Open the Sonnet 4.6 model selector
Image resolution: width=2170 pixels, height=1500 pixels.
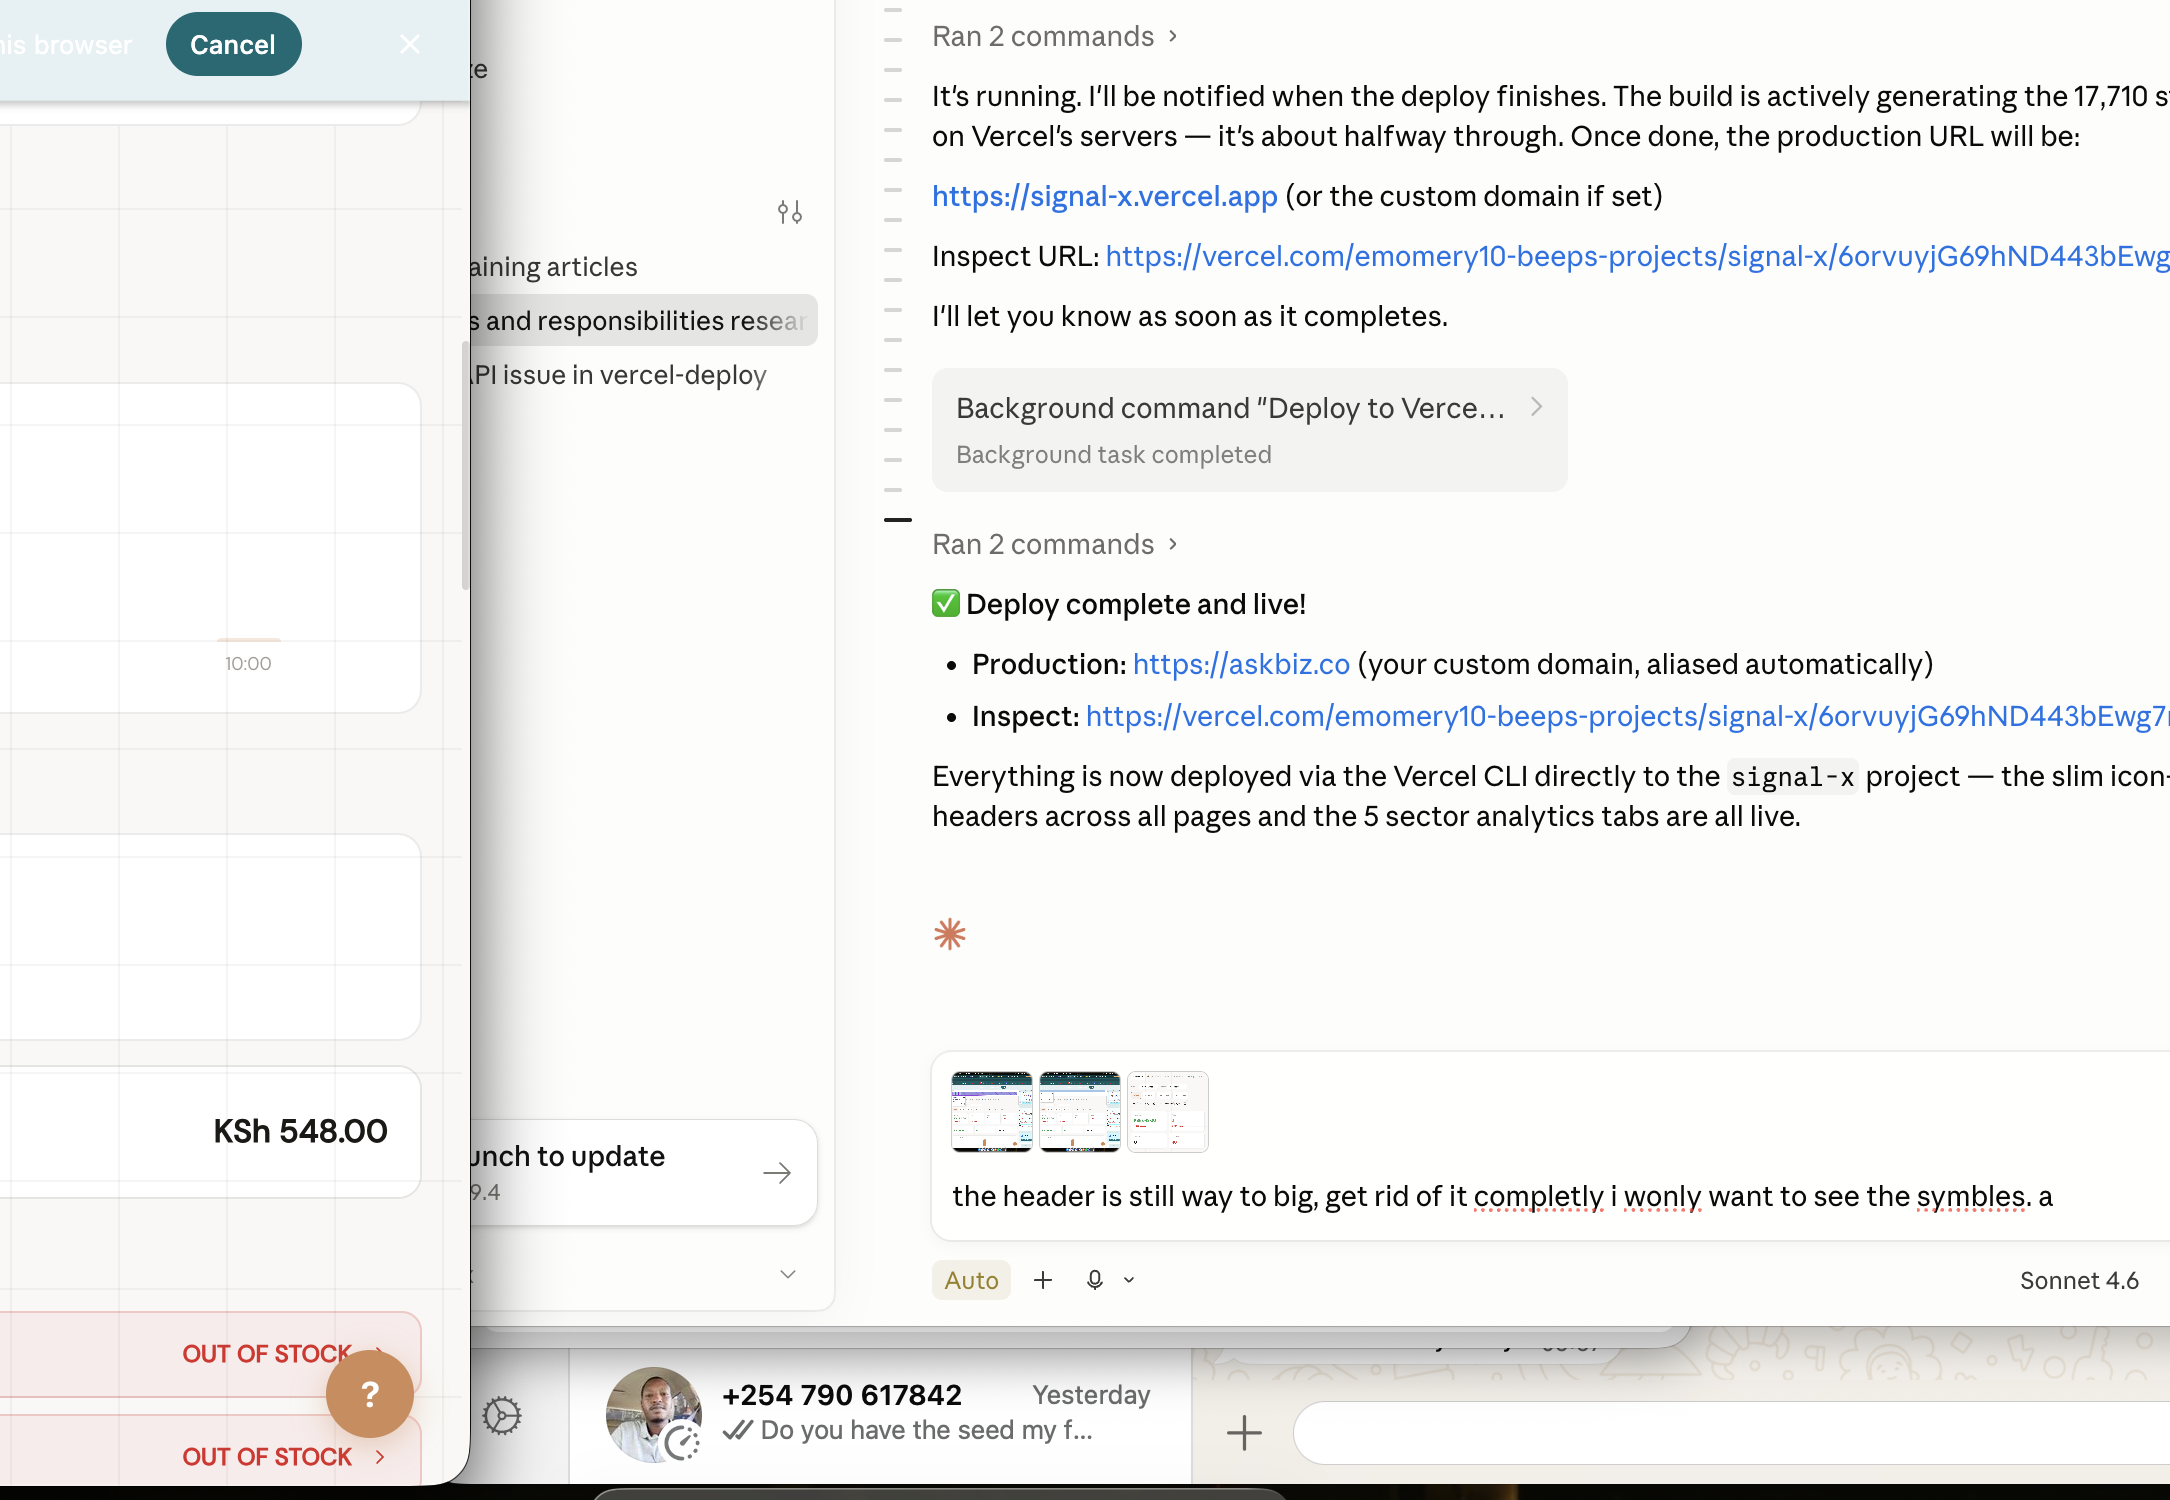(2079, 1280)
